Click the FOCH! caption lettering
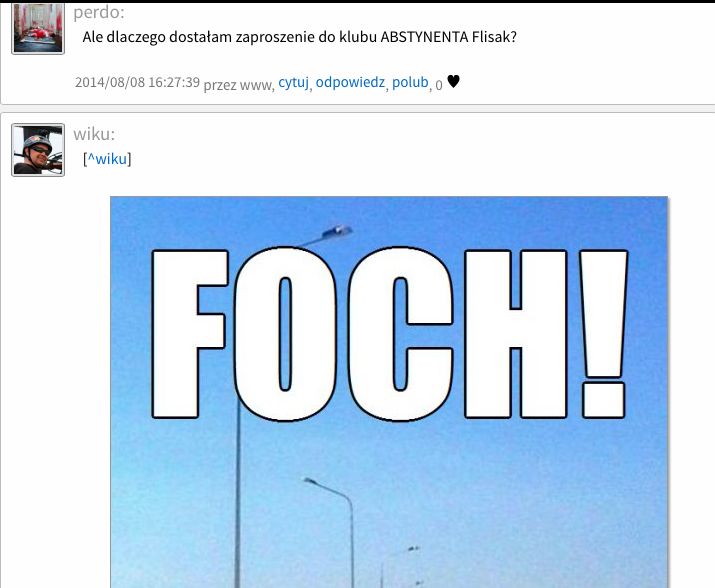 [x=389, y=333]
